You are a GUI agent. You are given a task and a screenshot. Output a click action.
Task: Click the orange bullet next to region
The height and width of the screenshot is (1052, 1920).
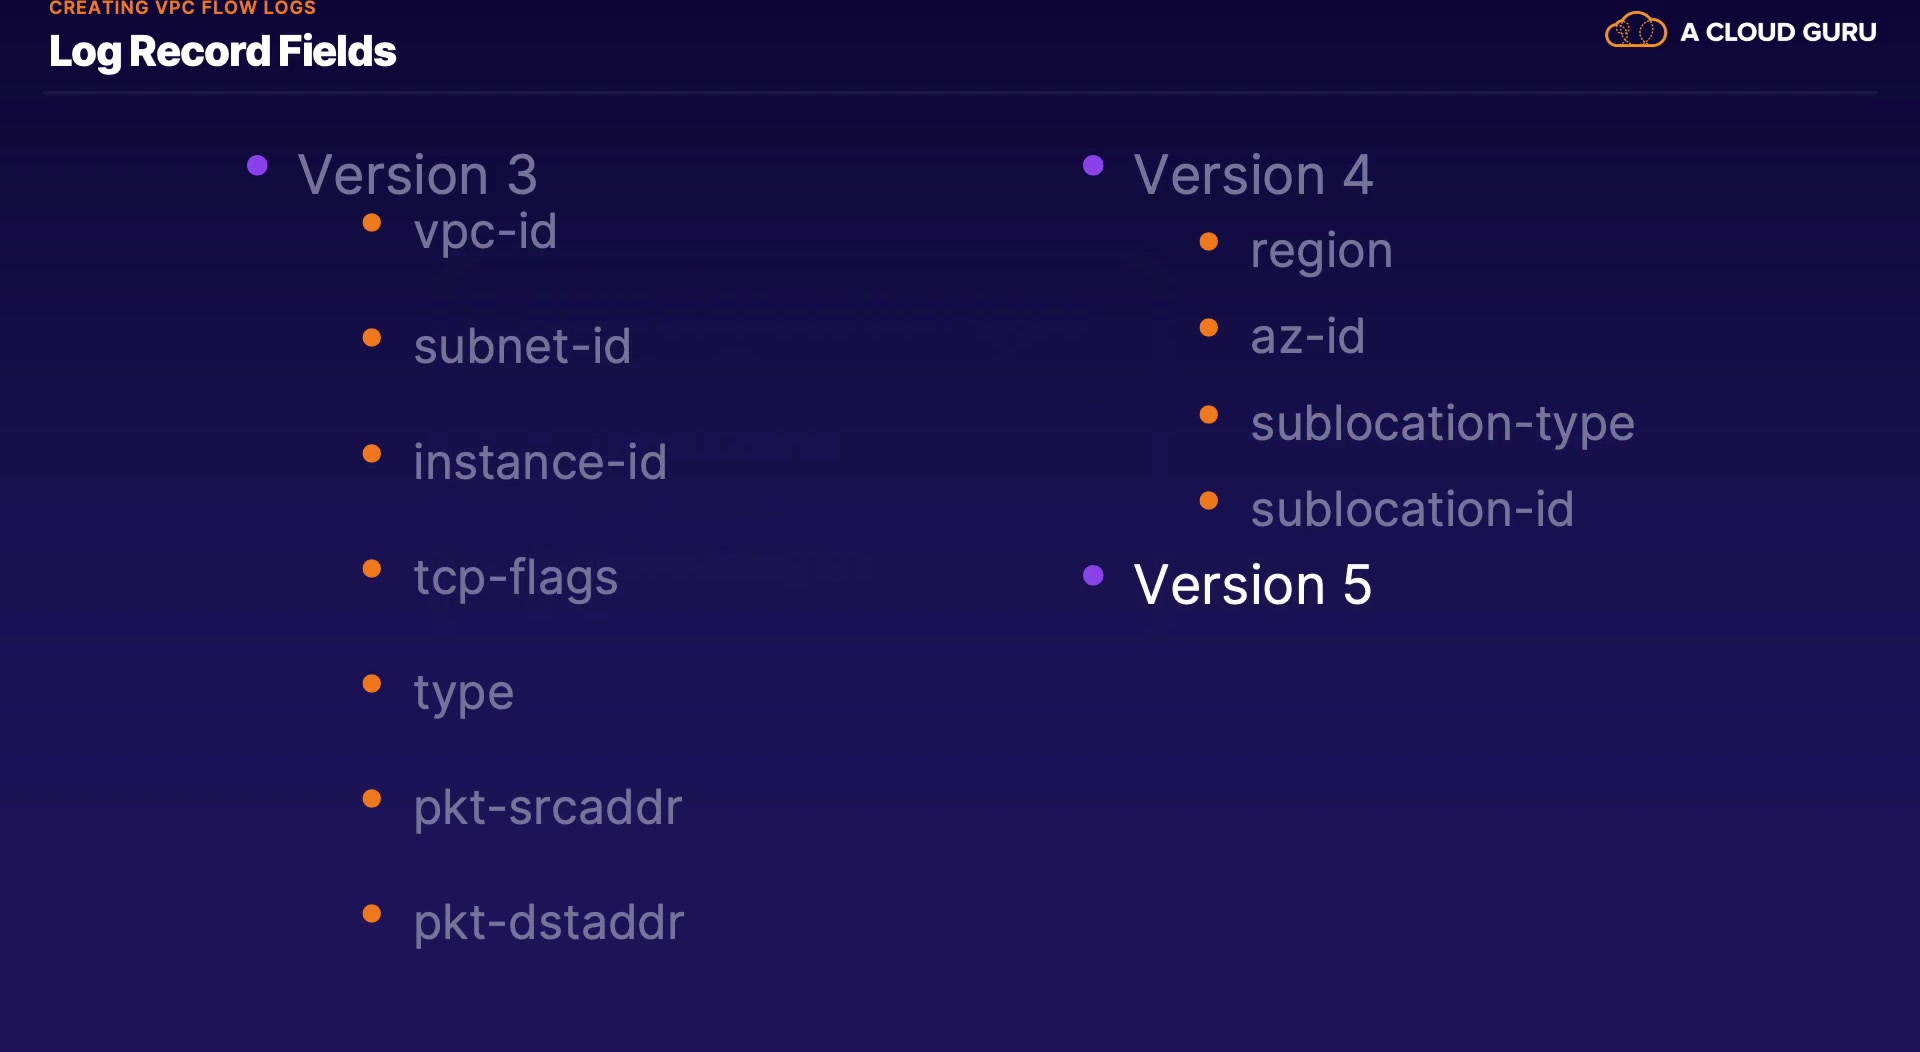coord(1208,242)
